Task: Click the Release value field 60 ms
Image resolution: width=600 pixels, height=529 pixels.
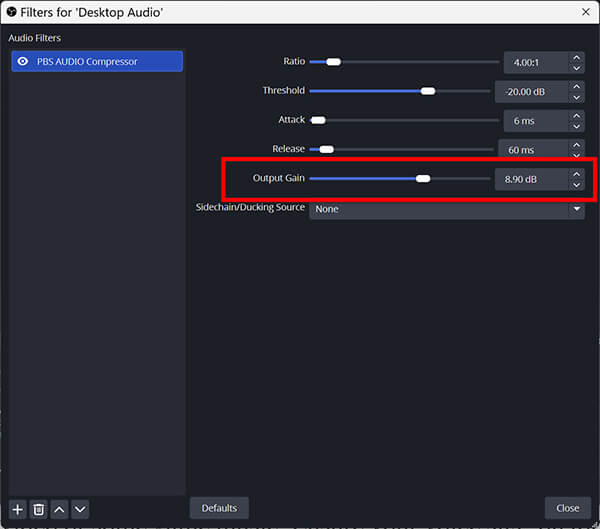Action: (x=533, y=149)
